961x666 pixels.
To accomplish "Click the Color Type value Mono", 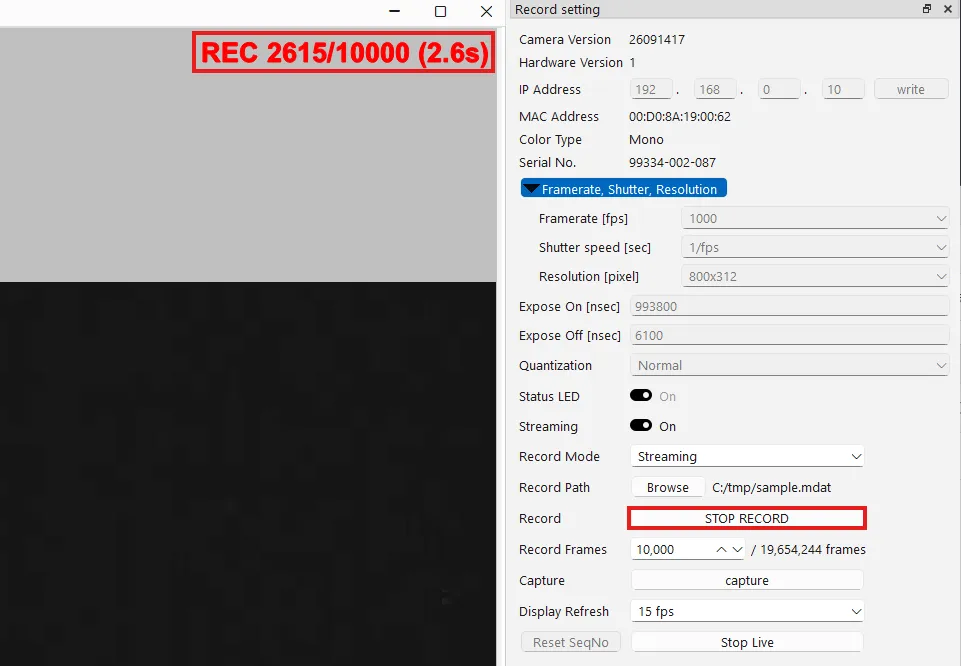I will [646, 139].
